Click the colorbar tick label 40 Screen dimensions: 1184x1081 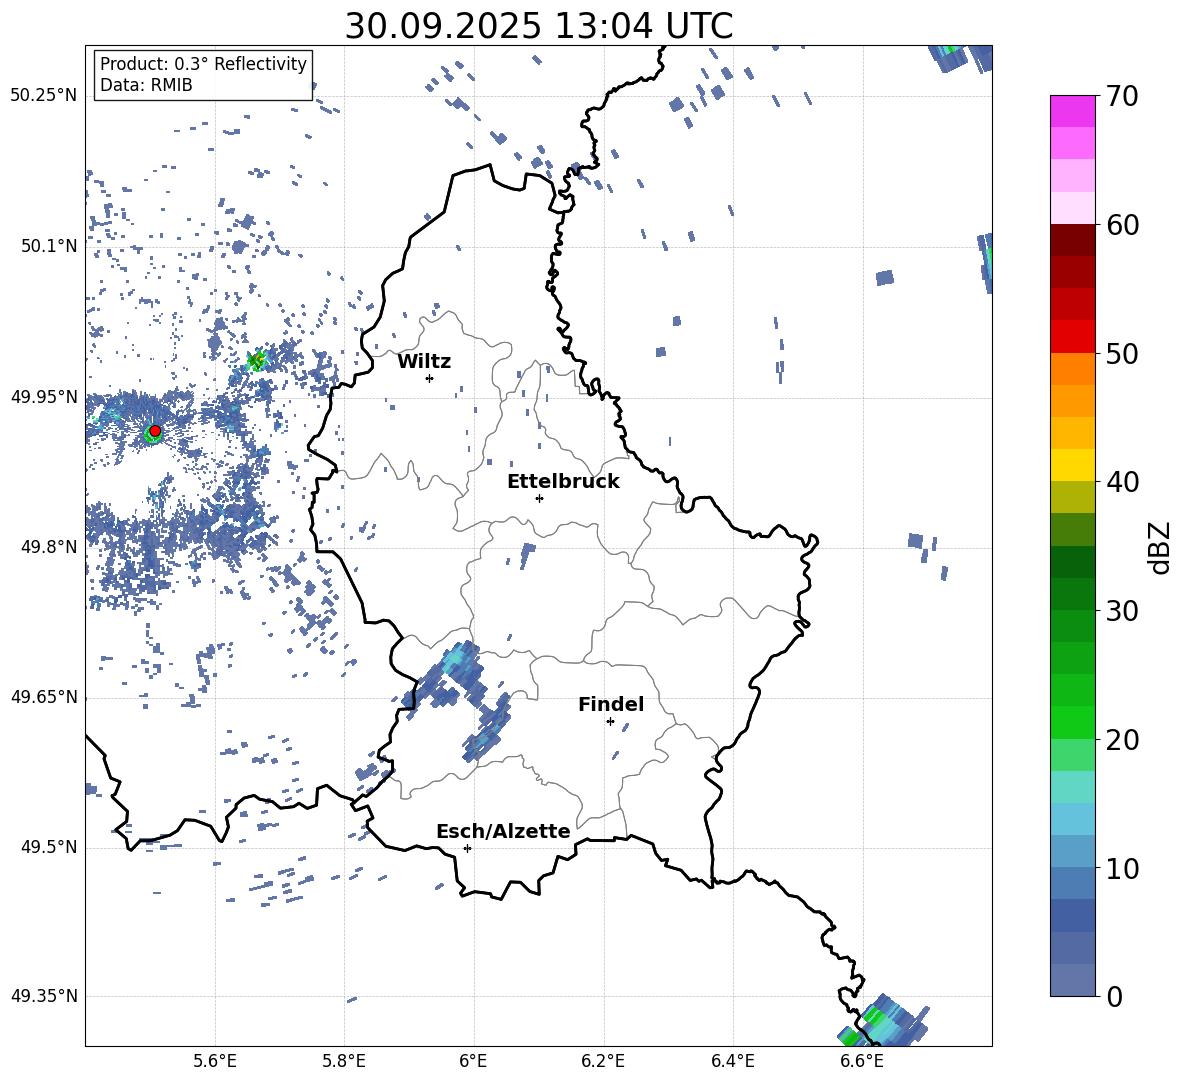click(x=1122, y=482)
